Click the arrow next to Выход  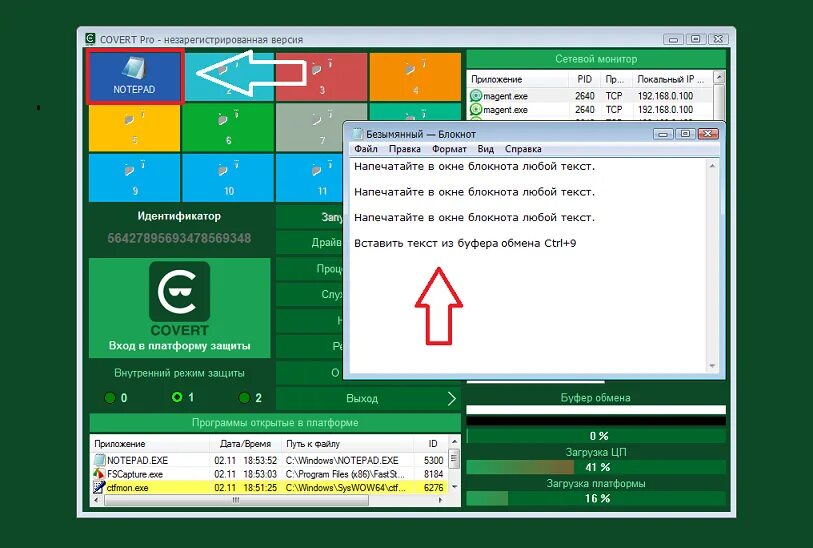click(x=452, y=398)
